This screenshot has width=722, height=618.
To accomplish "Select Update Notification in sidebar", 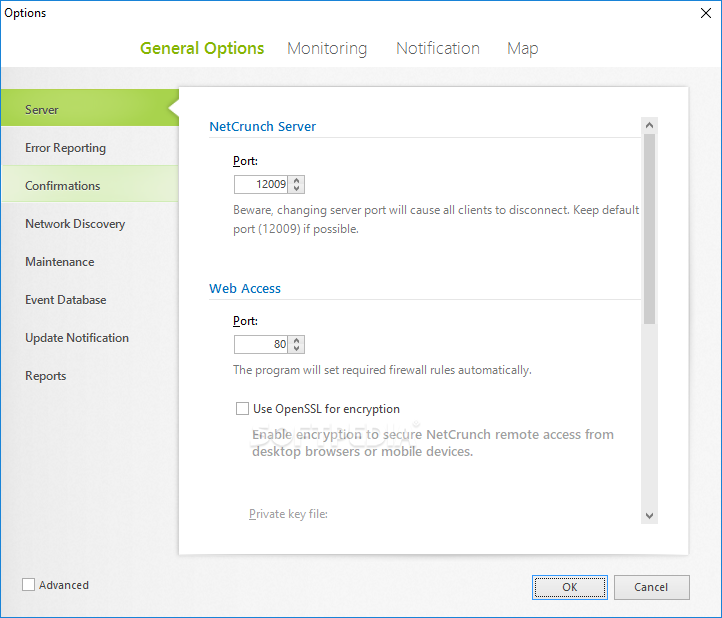I will point(90,338).
